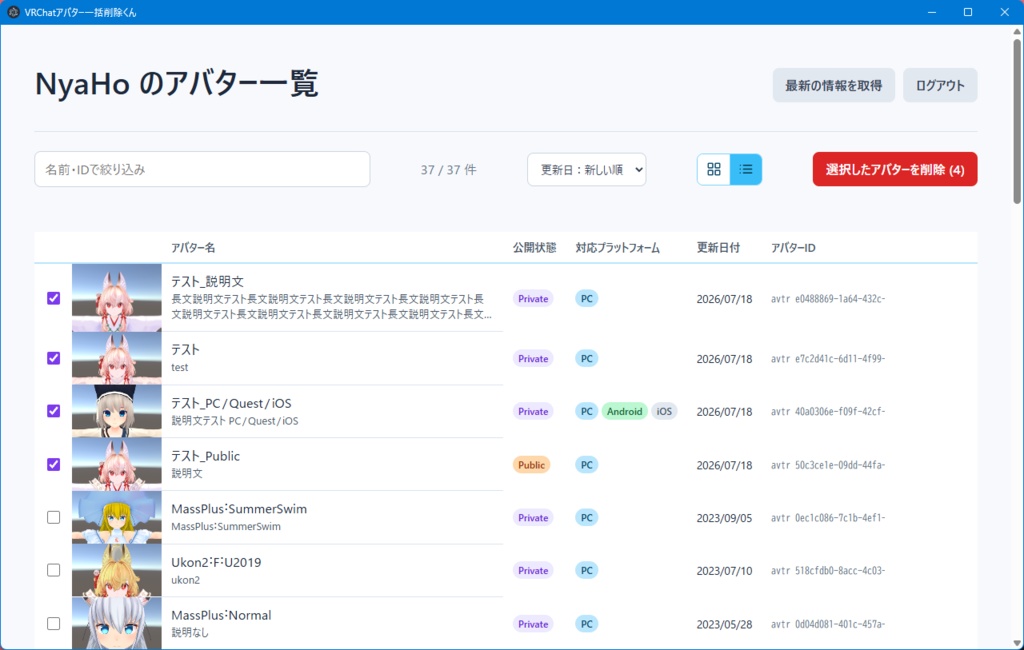Uncheck the テスト_PC/Quest/iOS checkbox
Screen dimensions: 1024x650
pyautogui.click(x=54, y=411)
